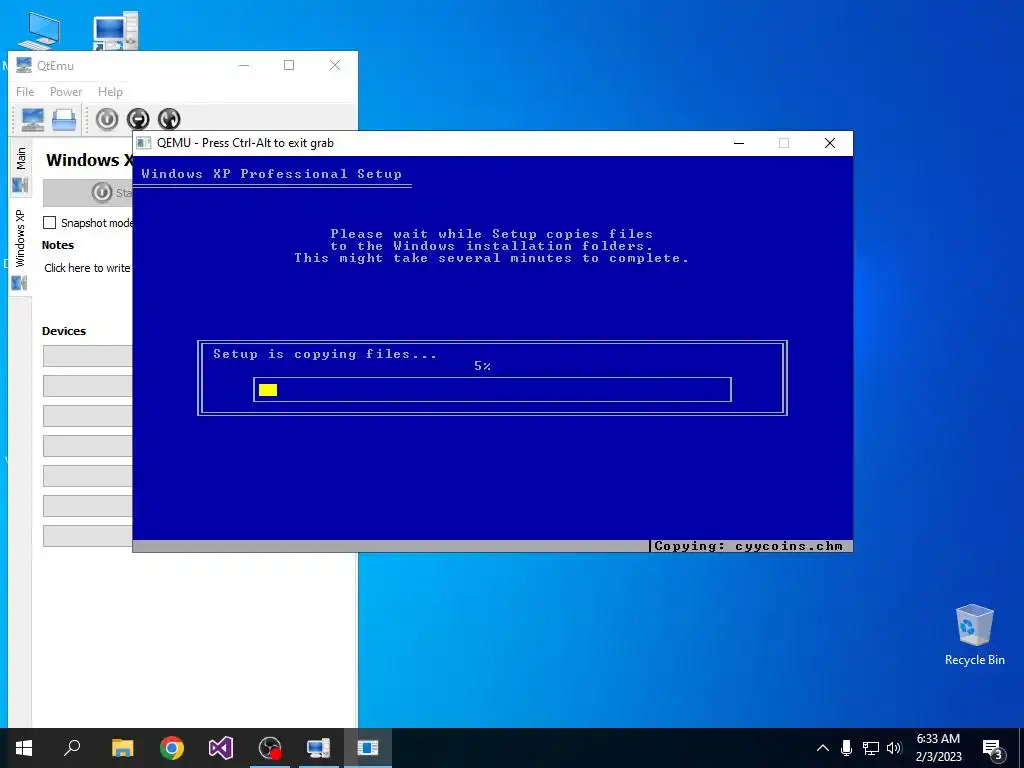Click the power start toolbar icon in QtEmu
Viewport: 1024px width, 768px height.
(x=106, y=119)
